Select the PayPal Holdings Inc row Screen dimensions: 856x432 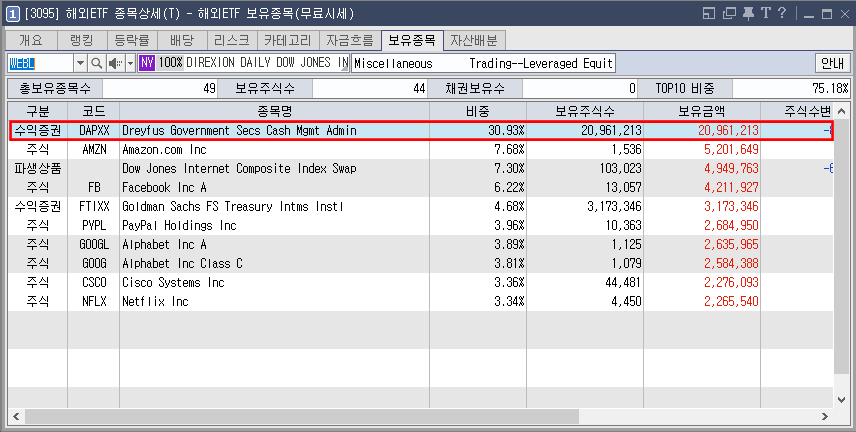tap(421, 225)
